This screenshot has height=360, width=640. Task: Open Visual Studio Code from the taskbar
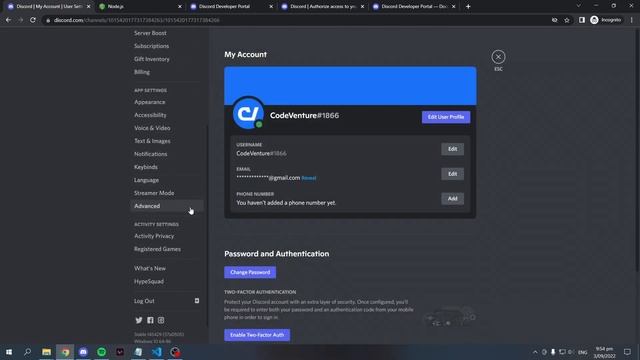click(x=157, y=352)
